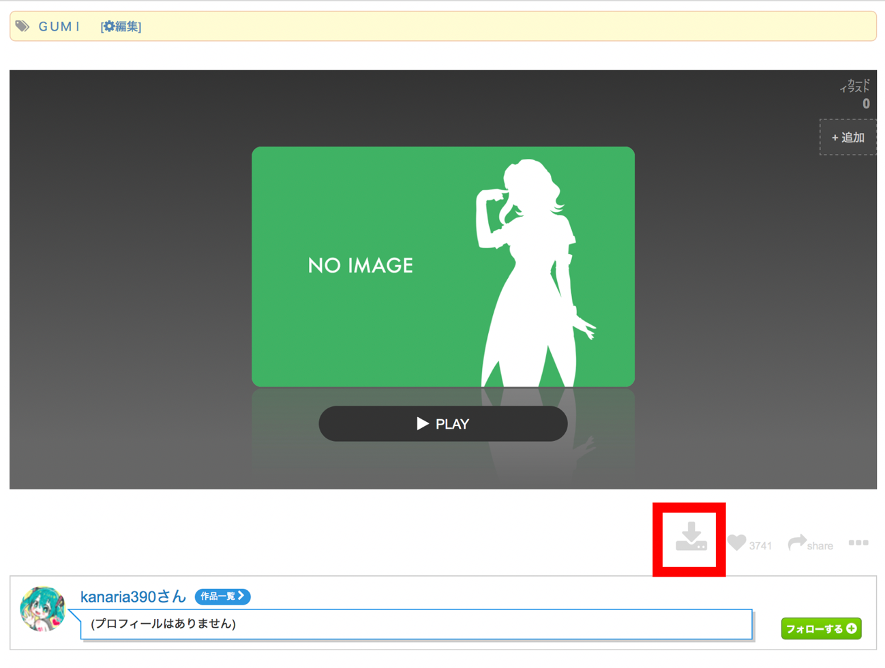Viewport: 885px width, 668px height.
Task: Click the カードイラスト counter label
Action: [x=856, y=86]
